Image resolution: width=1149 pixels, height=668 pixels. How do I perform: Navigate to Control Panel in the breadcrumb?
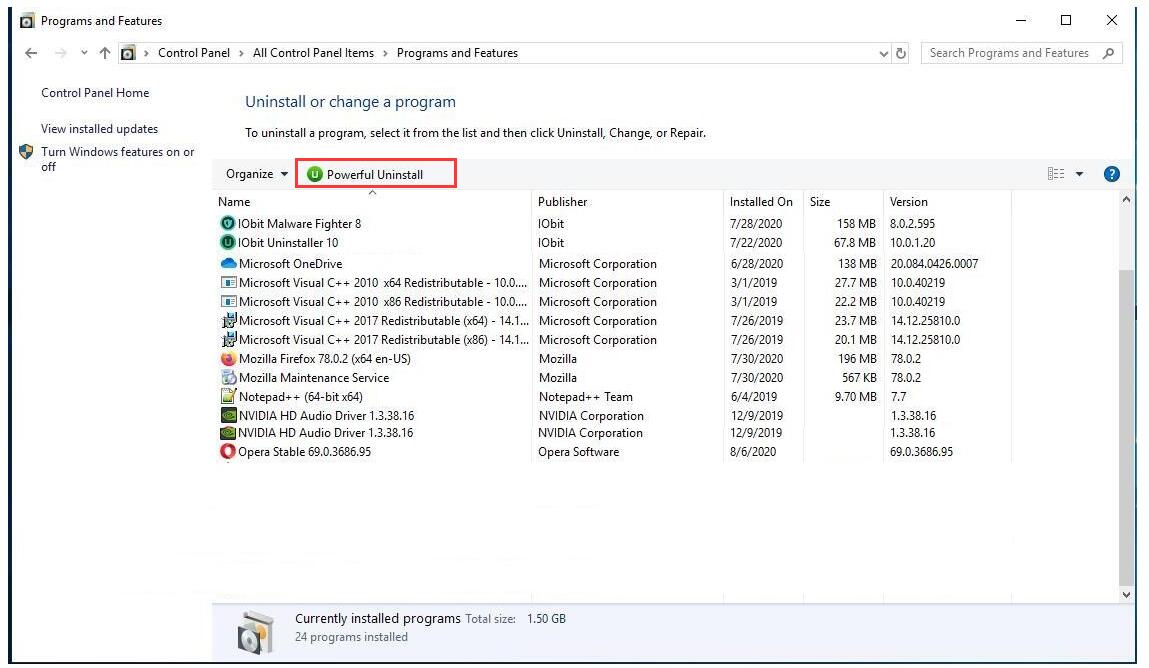point(194,53)
